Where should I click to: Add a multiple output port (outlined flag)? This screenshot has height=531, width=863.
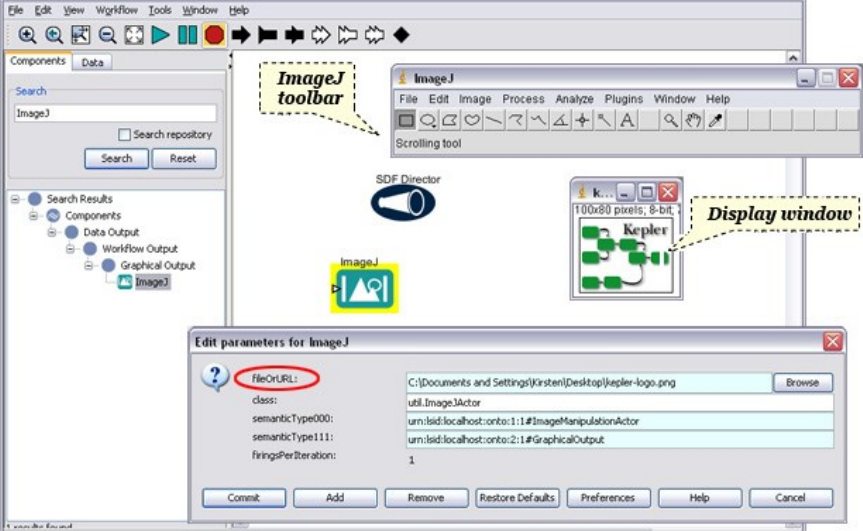click(x=348, y=35)
